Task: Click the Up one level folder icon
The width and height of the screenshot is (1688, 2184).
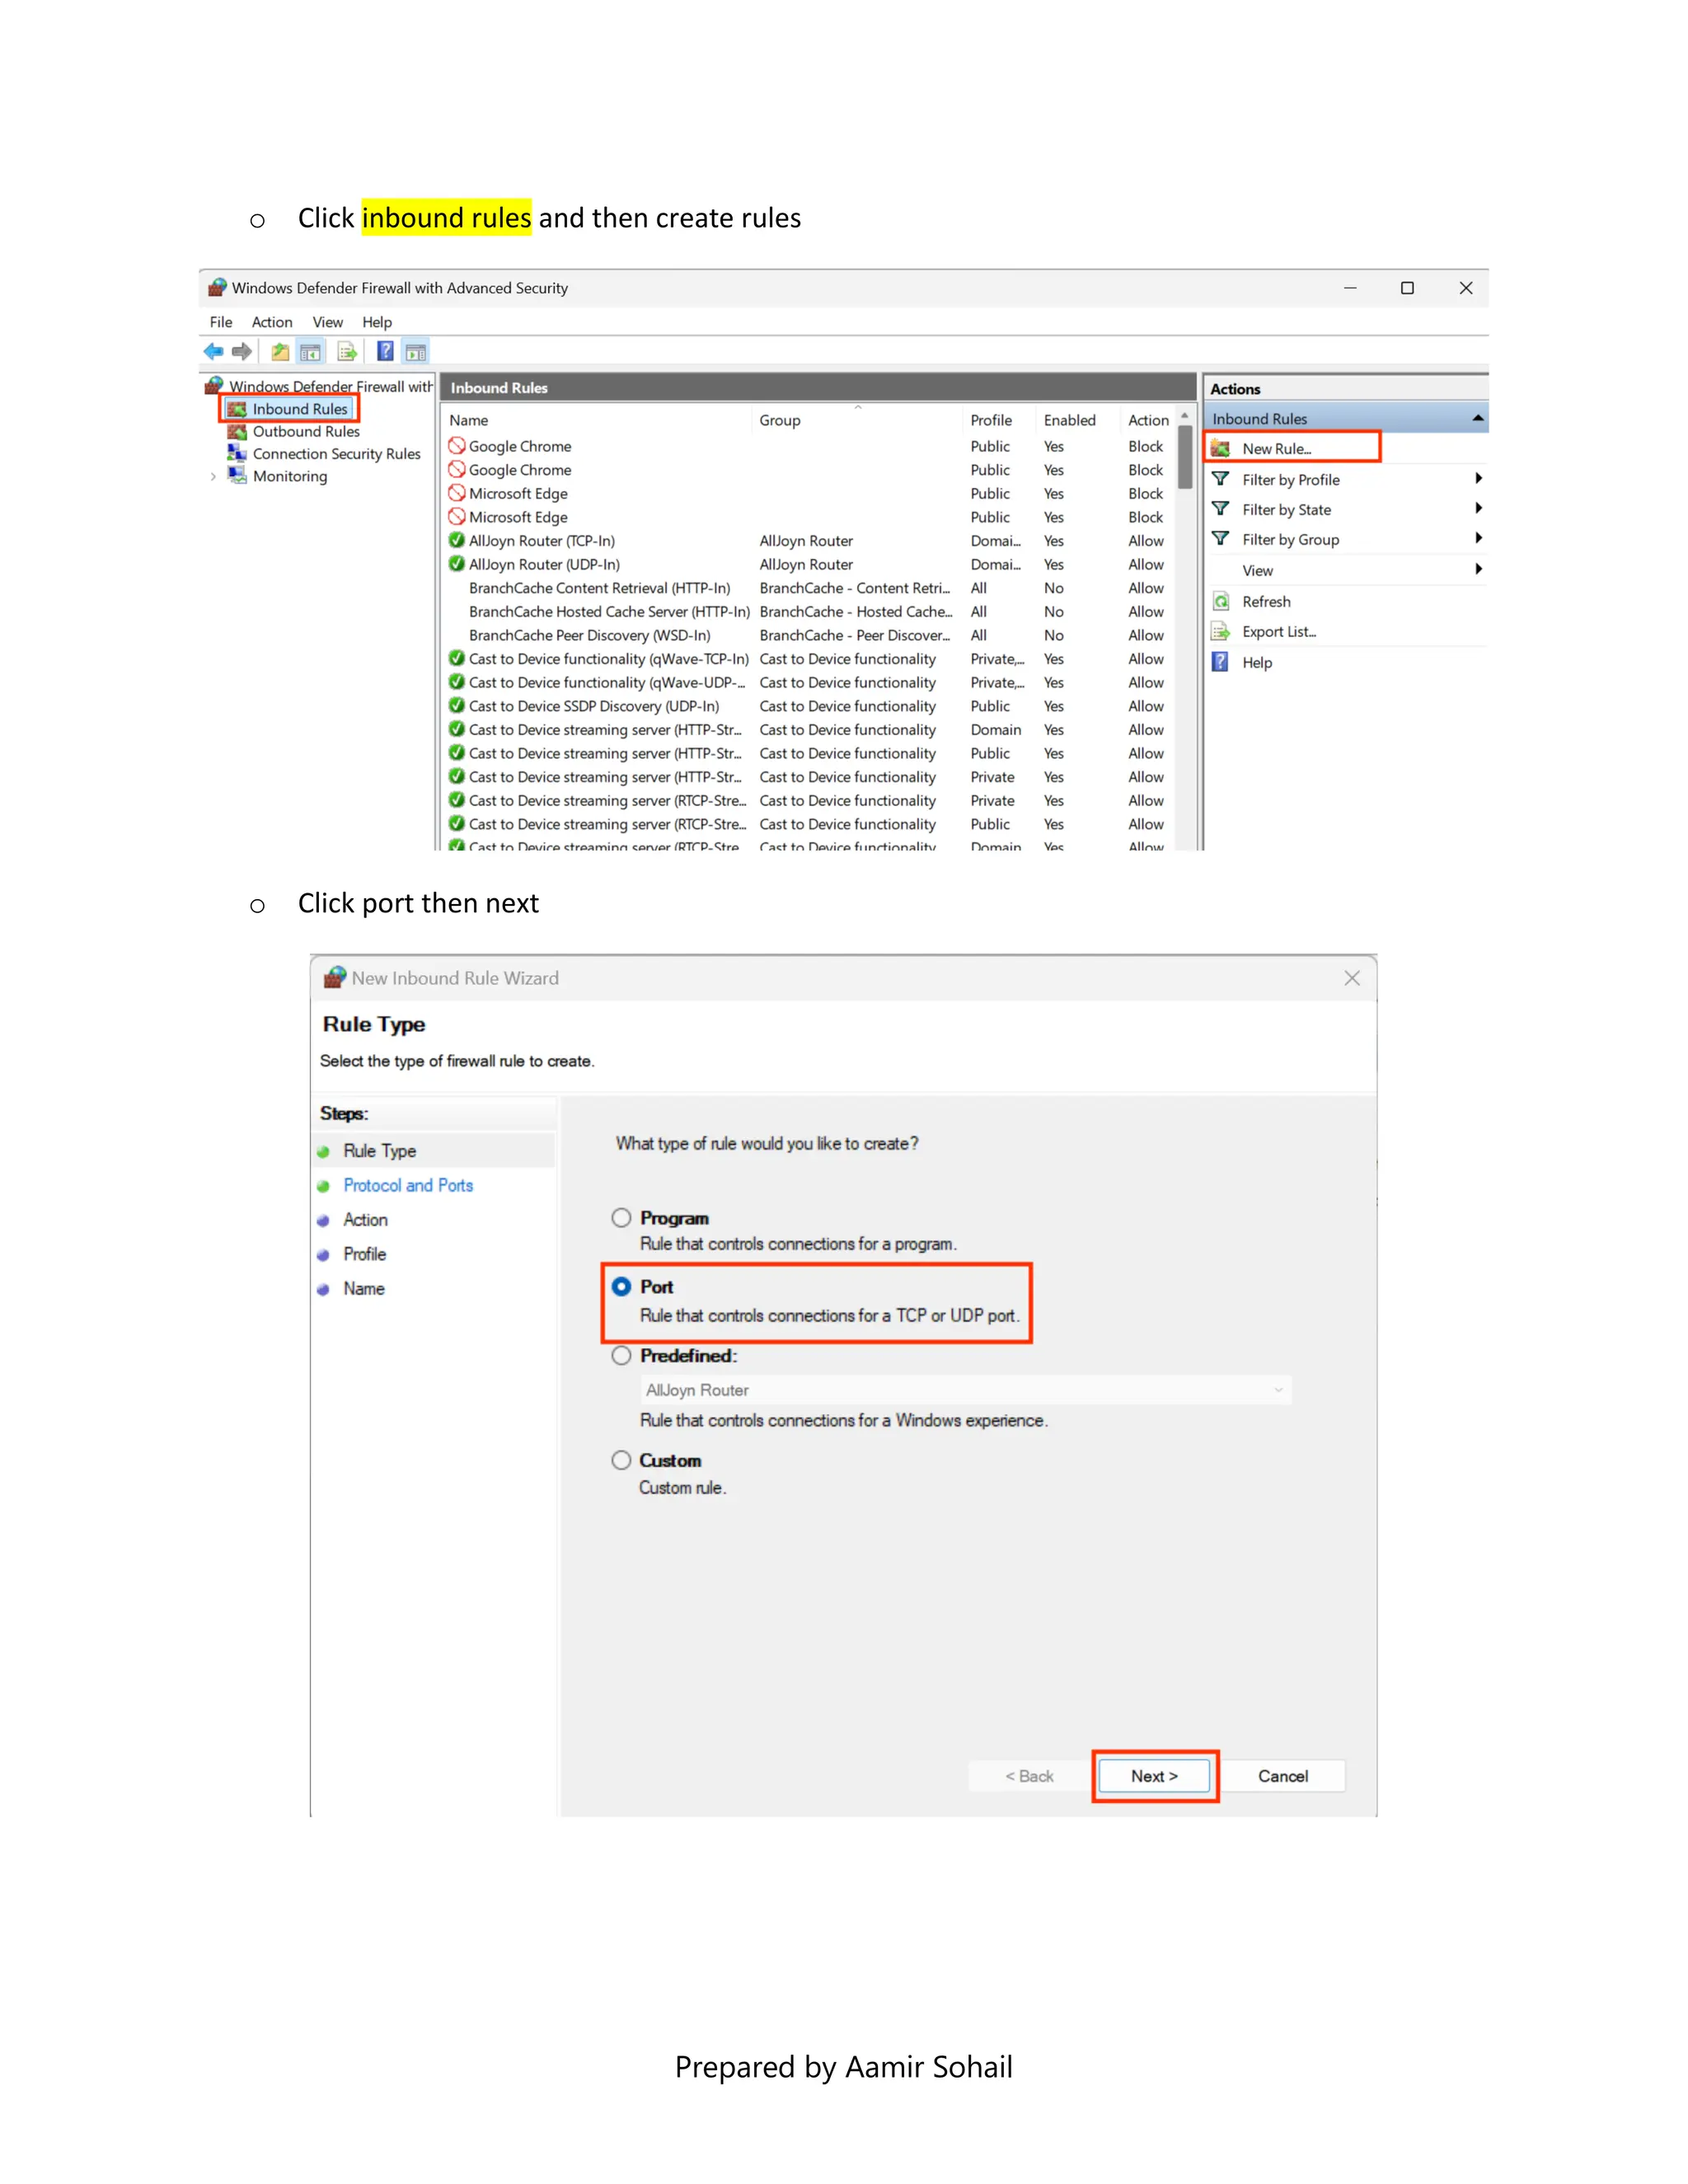Action: (x=280, y=351)
